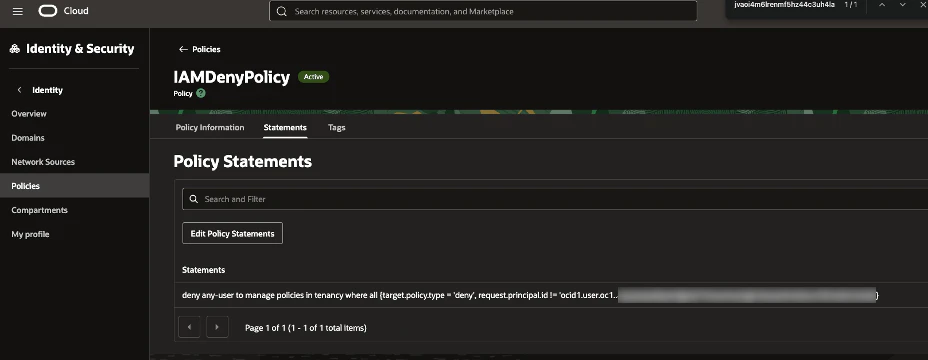Click the Statements column header
Screen dimensions: 928x360
[x=204, y=270]
